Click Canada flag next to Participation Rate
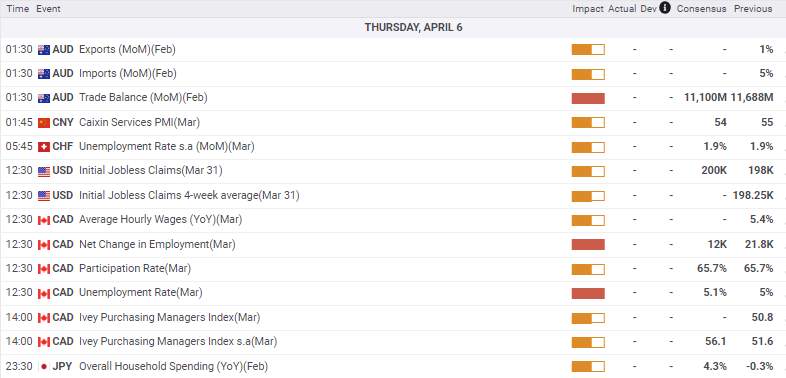The width and height of the screenshot is (786, 378). coord(44,269)
